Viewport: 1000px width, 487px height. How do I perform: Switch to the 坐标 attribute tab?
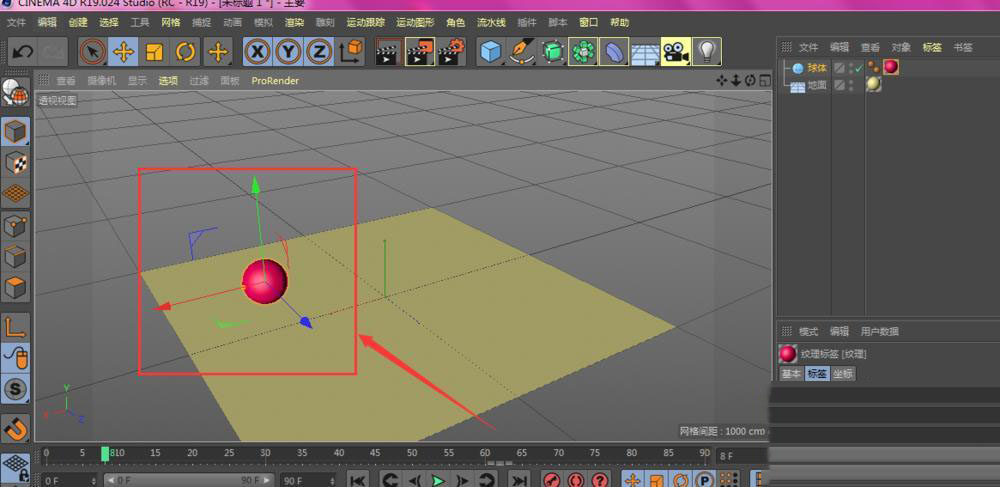click(843, 374)
